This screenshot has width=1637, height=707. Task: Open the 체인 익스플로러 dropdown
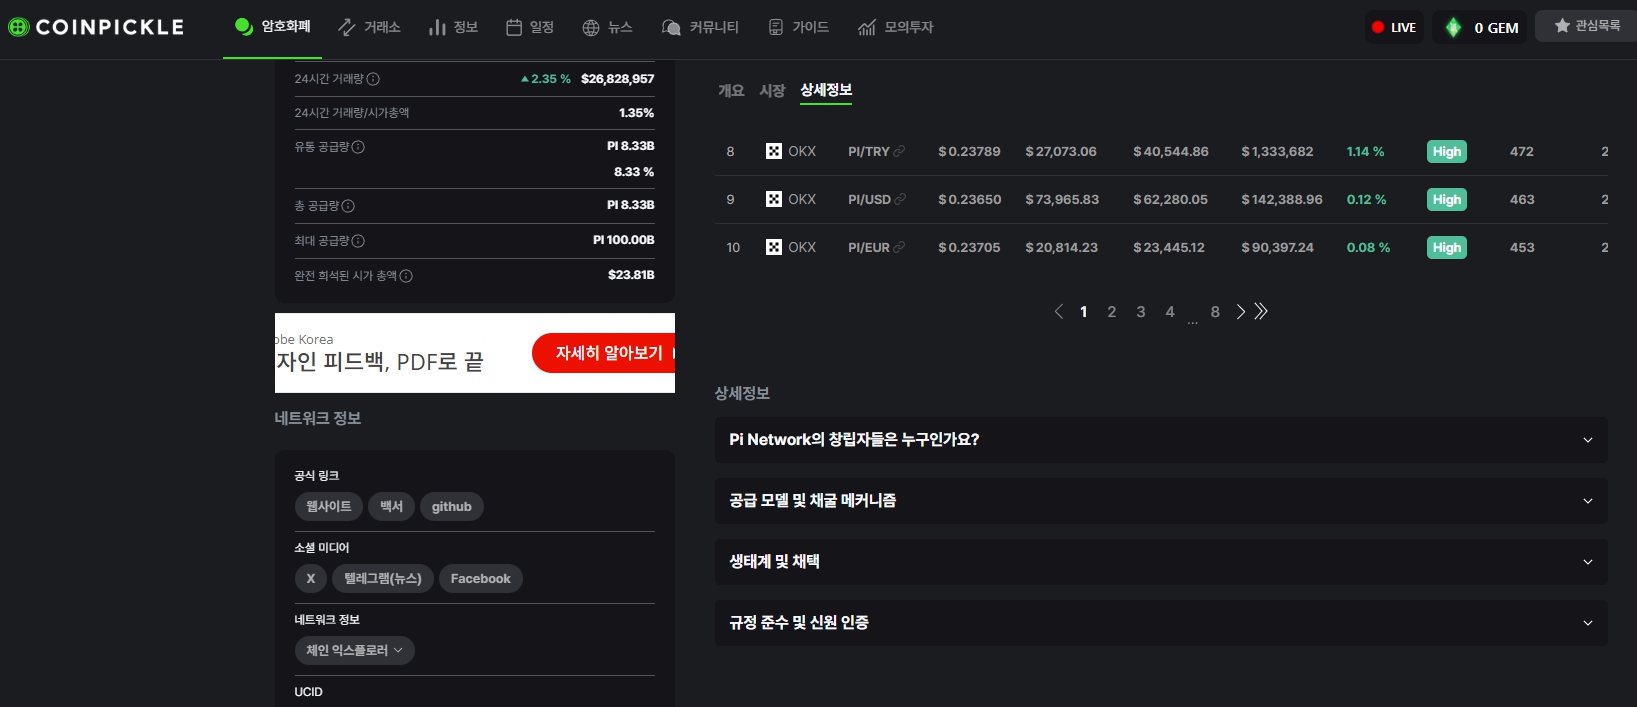[354, 651]
